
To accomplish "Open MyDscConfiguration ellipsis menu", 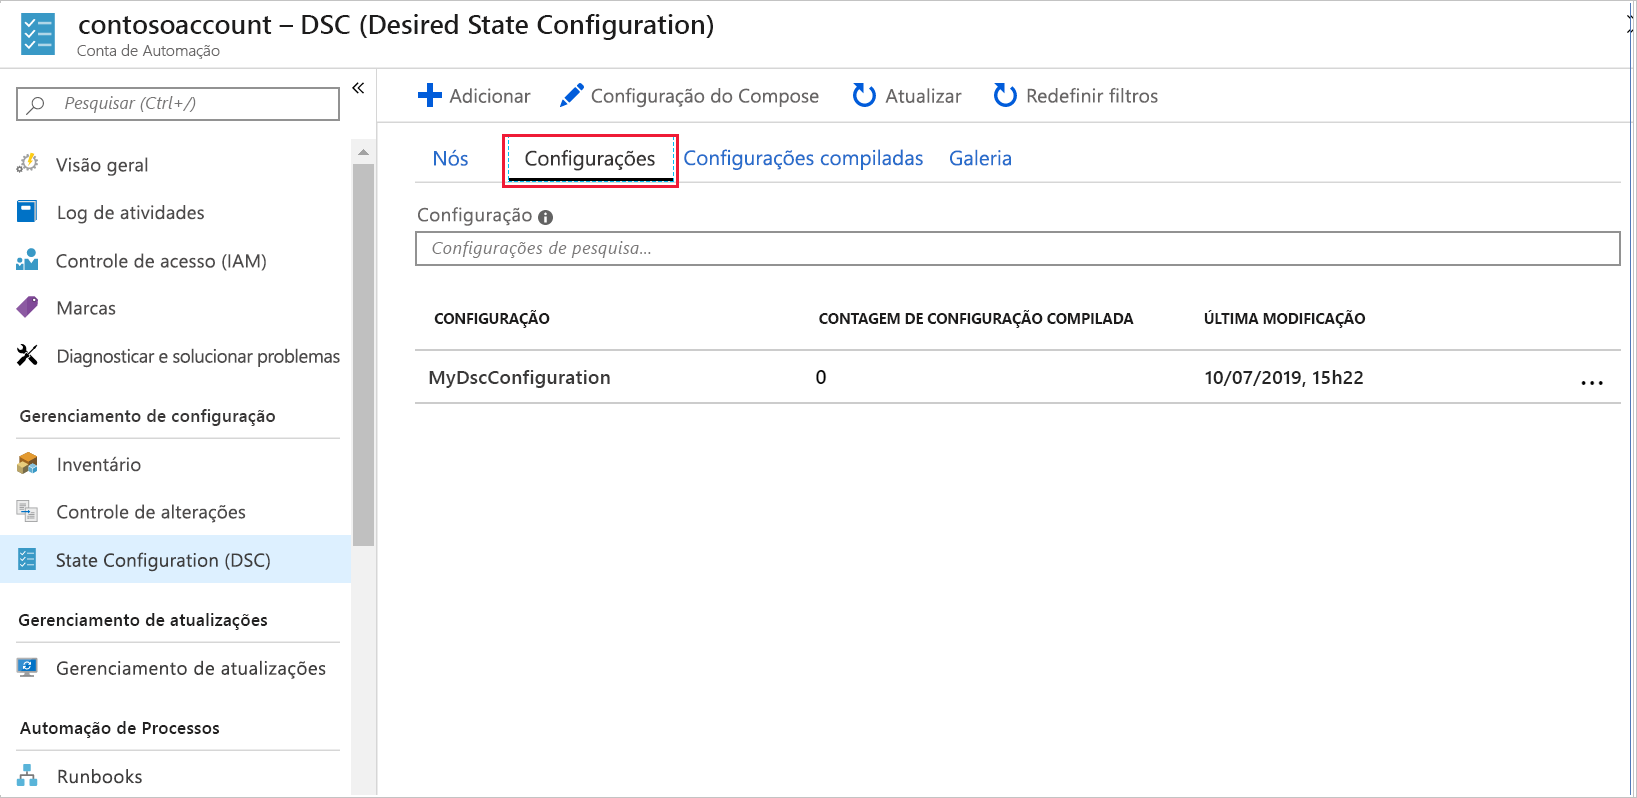I will tap(1592, 382).
